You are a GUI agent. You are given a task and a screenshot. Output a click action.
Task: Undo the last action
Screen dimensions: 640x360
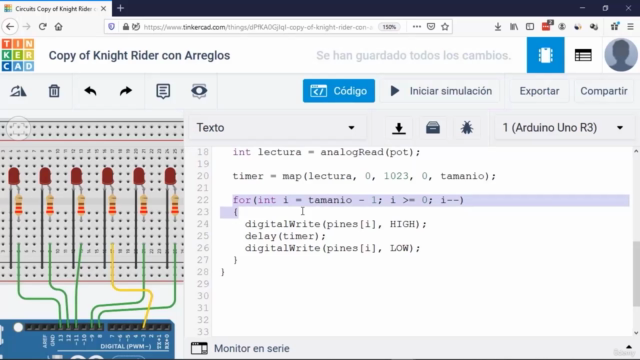tap(90, 91)
